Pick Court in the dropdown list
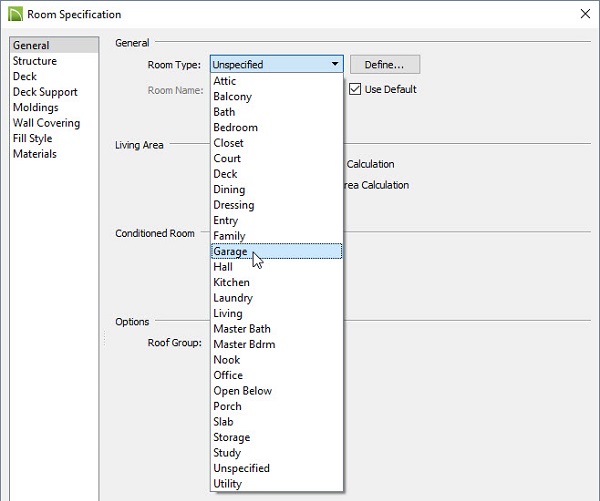Image resolution: width=600 pixels, height=501 pixels. [276, 158]
